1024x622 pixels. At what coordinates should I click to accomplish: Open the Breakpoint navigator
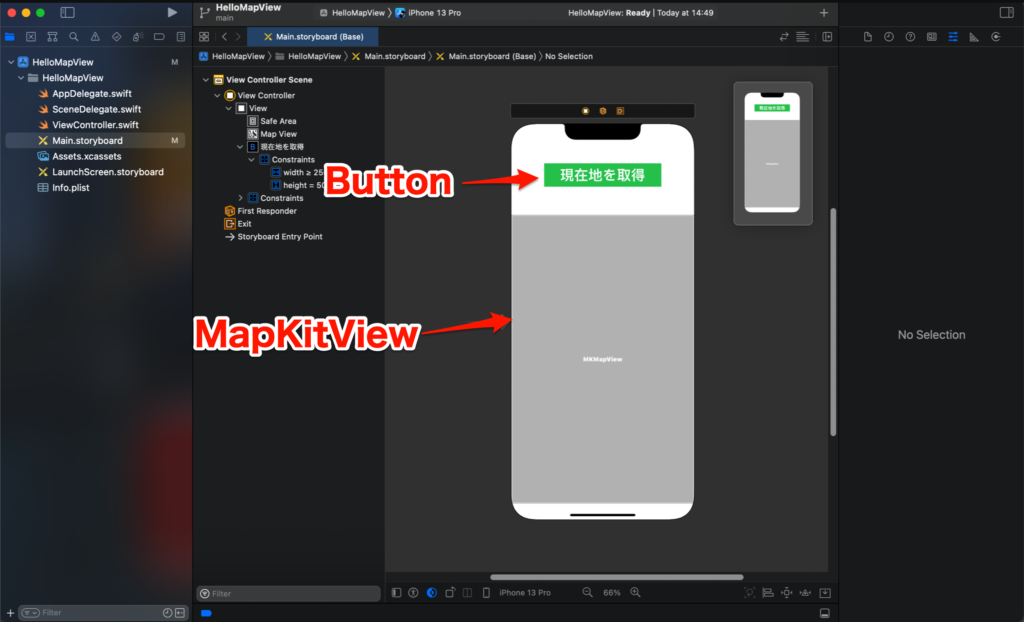click(x=159, y=36)
